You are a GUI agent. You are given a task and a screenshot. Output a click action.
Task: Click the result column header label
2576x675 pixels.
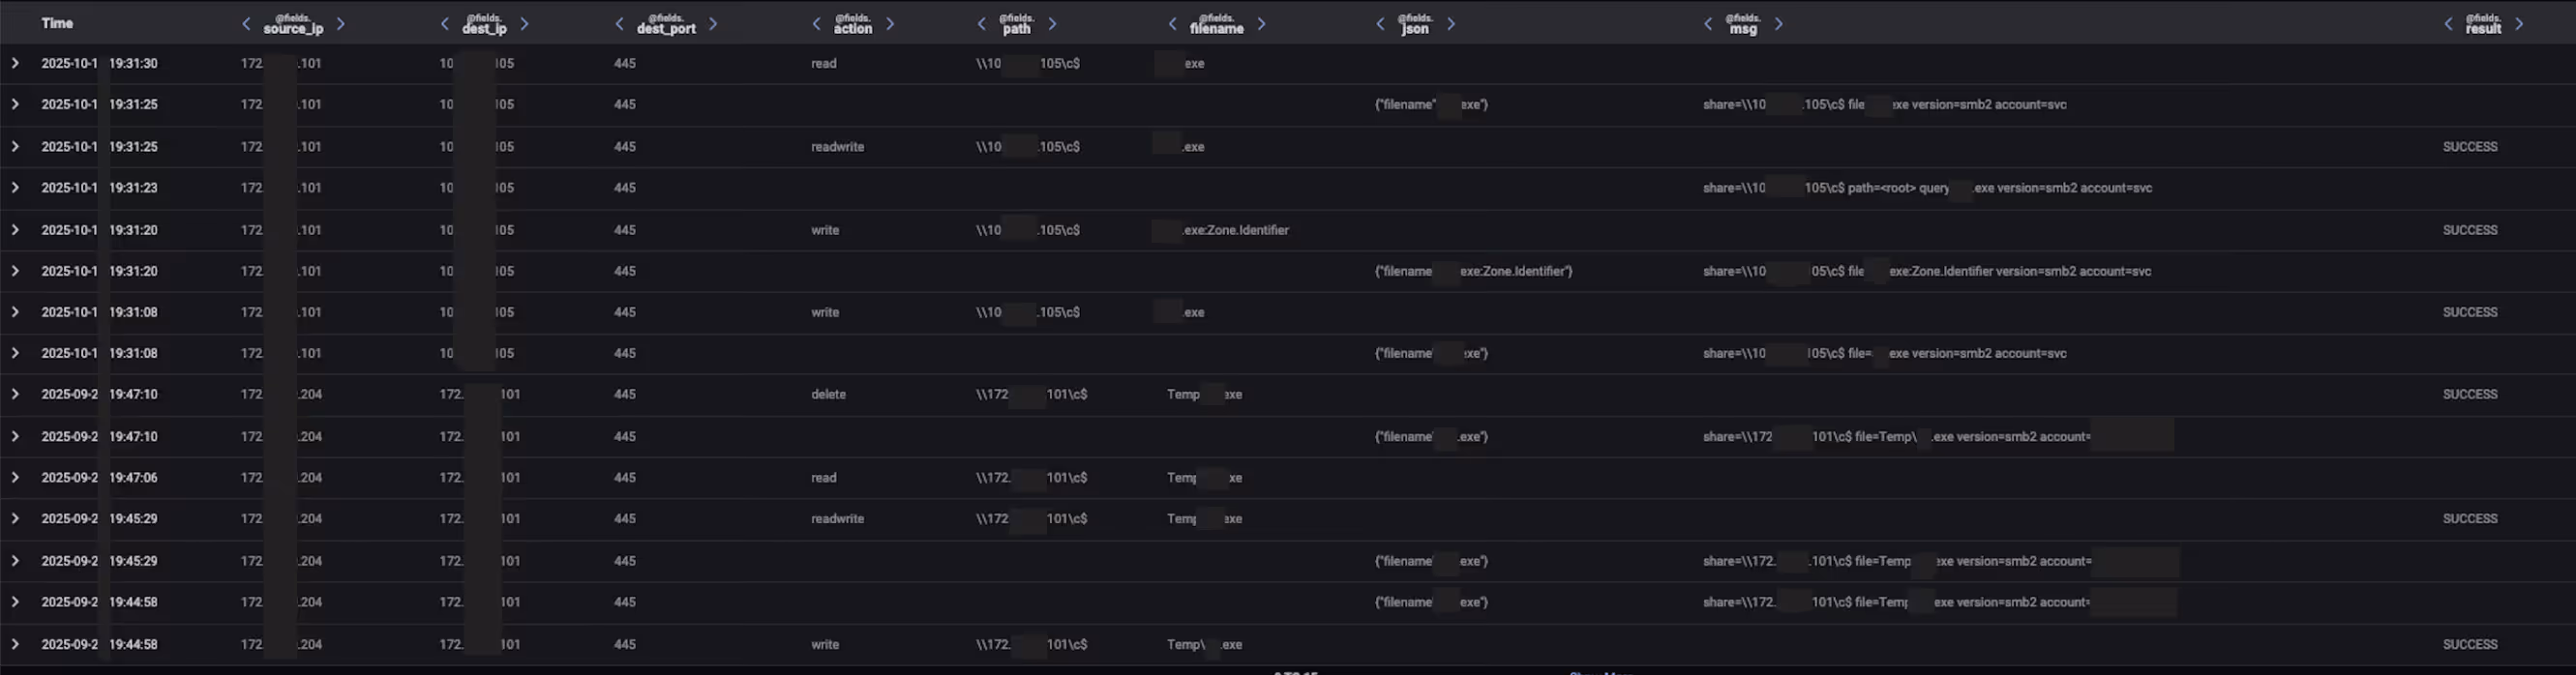2483,24
